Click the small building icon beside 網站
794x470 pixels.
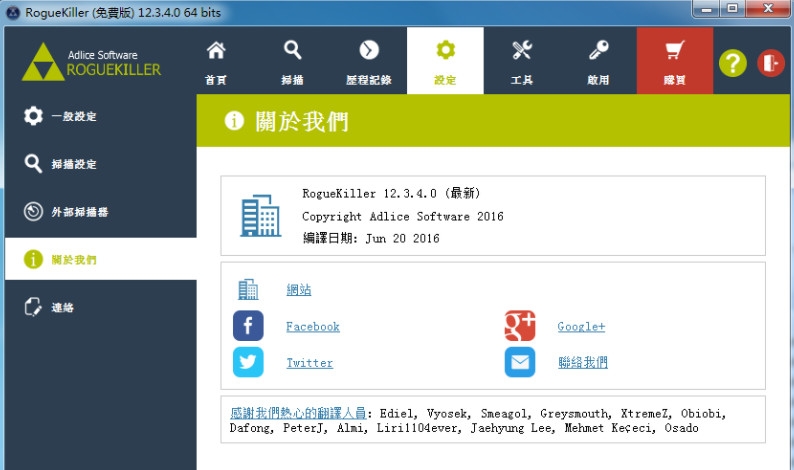[248, 289]
